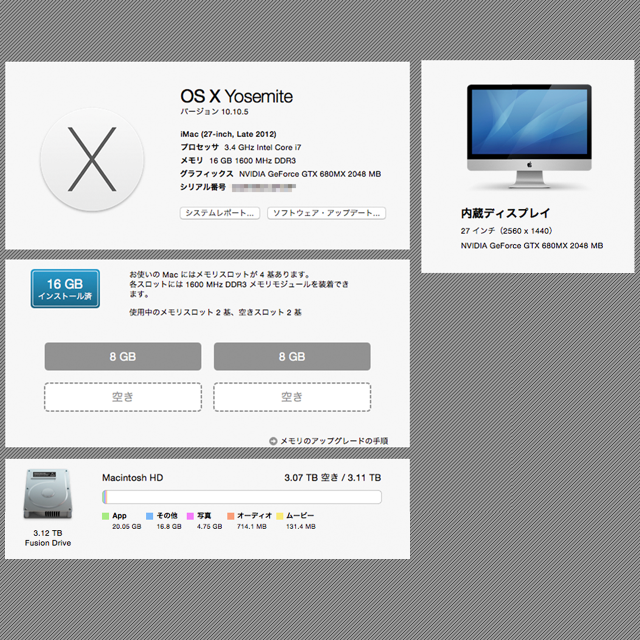The height and width of the screenshot is (640, 640).
Task: Click the 16 GB インストール済 memory badge
Action: tap(65, 289)
